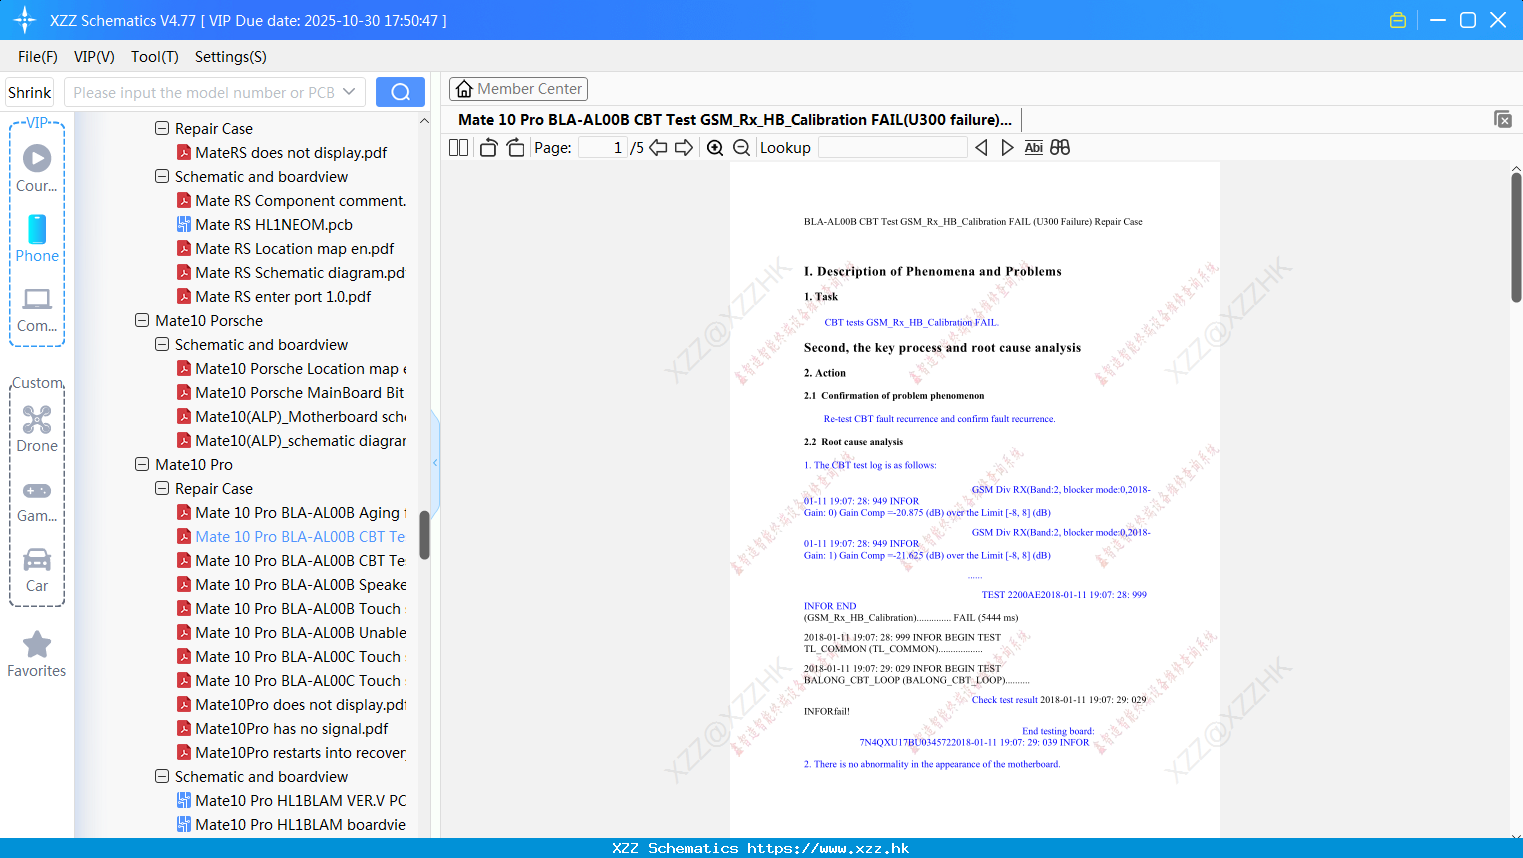This screenshot has height=858, width=1523.
Task: Click the tree panel vertical scrollbar thumb
Action: [x=424, y=535]
